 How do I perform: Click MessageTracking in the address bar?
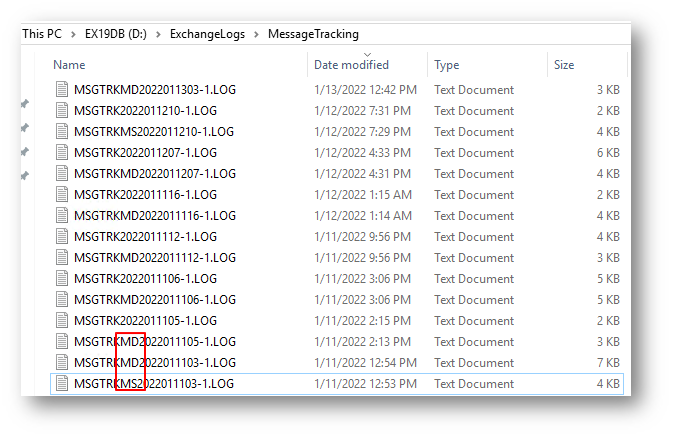313,34
